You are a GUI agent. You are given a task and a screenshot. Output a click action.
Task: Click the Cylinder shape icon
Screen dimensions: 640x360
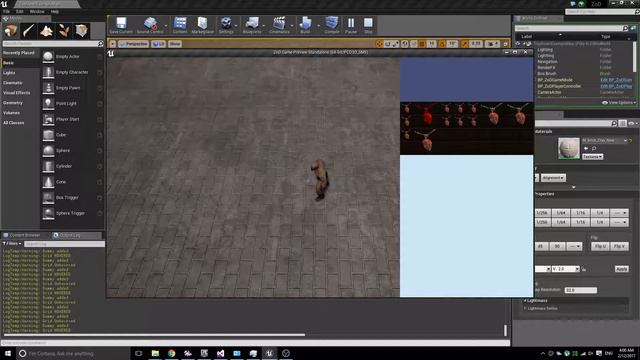pos(48,166)
